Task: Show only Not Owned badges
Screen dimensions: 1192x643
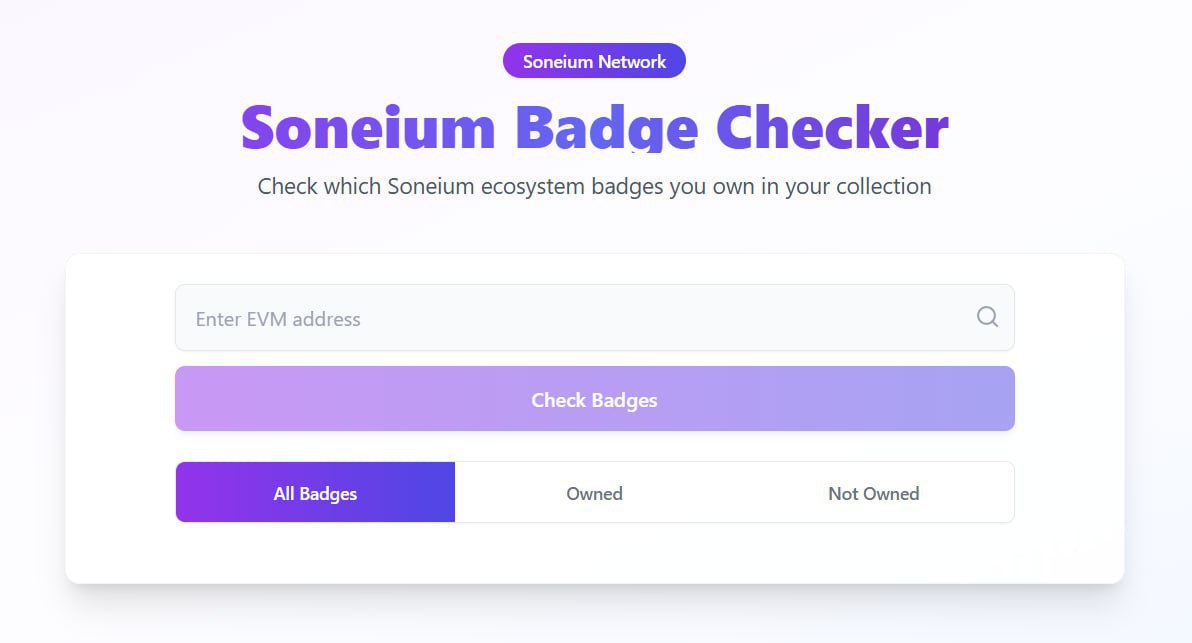Action: tap(873, 493)
